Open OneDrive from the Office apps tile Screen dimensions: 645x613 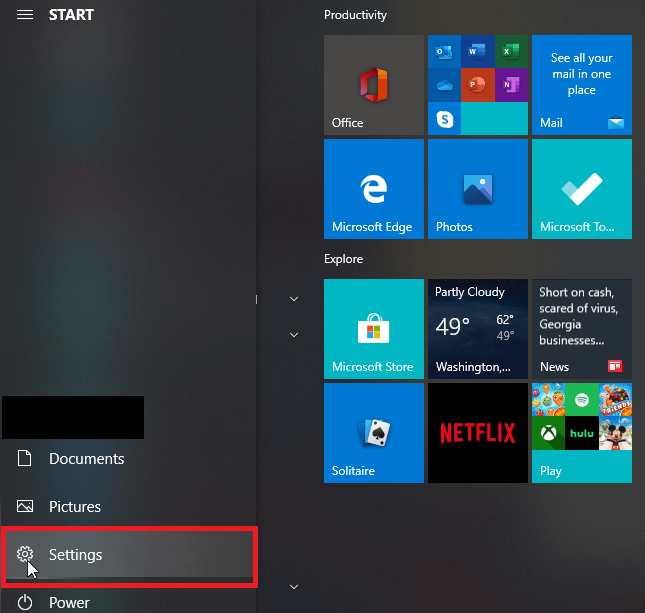[x=444, y=85]
